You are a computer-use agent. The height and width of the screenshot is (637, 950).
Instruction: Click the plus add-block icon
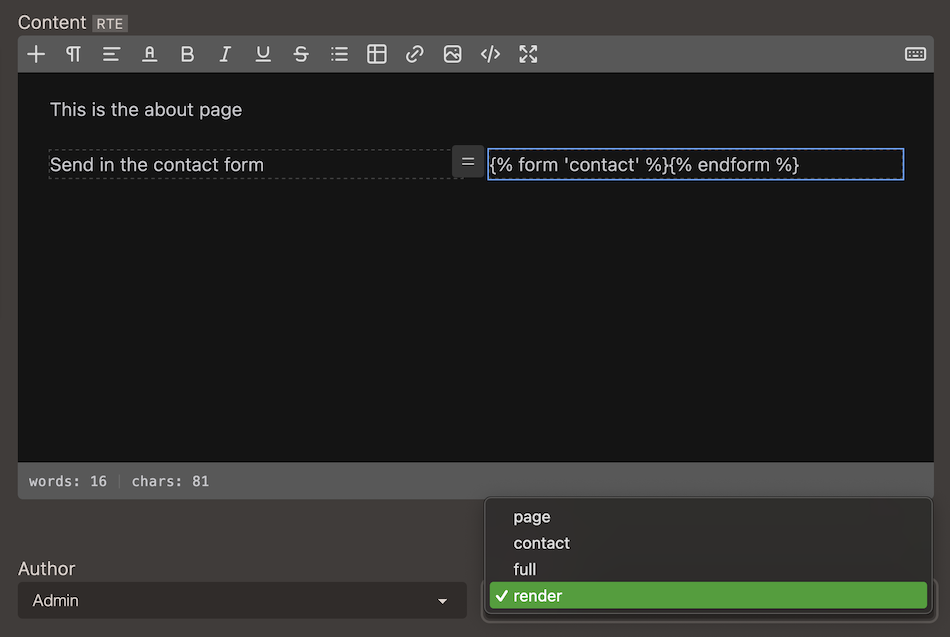click(x=36, y=54)
